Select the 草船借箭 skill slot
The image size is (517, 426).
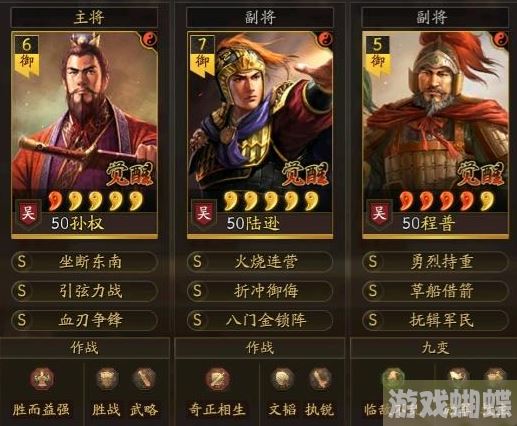[435, 291]
